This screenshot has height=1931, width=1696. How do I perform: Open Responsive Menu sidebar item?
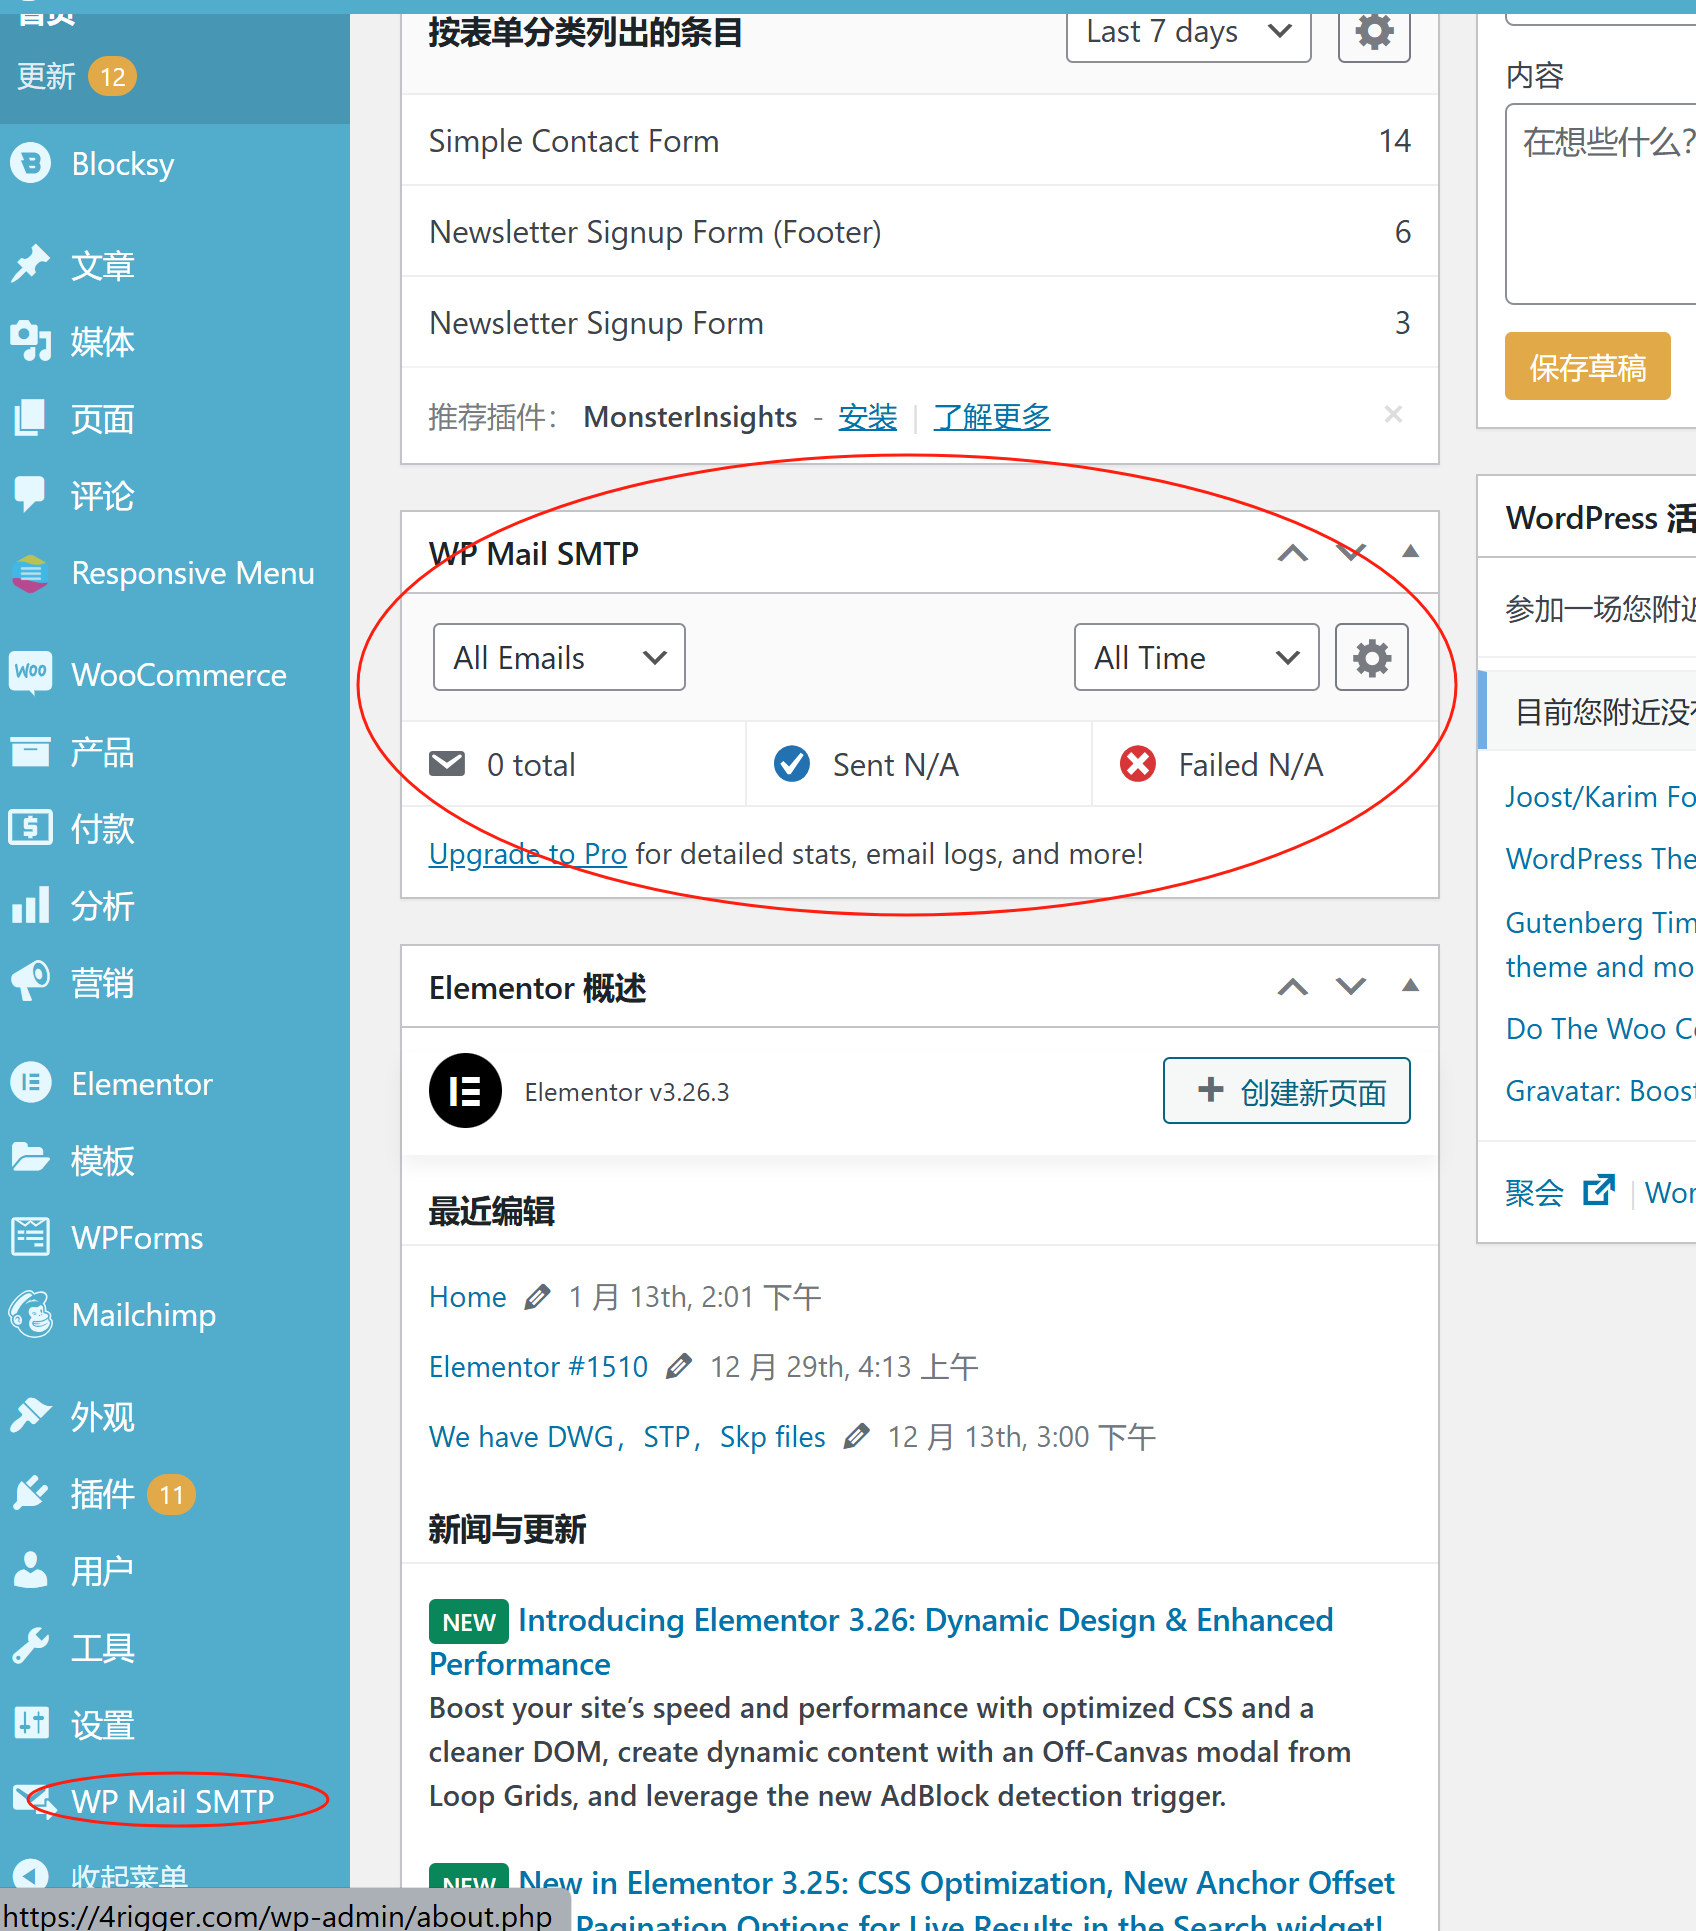tap(175, 573)
